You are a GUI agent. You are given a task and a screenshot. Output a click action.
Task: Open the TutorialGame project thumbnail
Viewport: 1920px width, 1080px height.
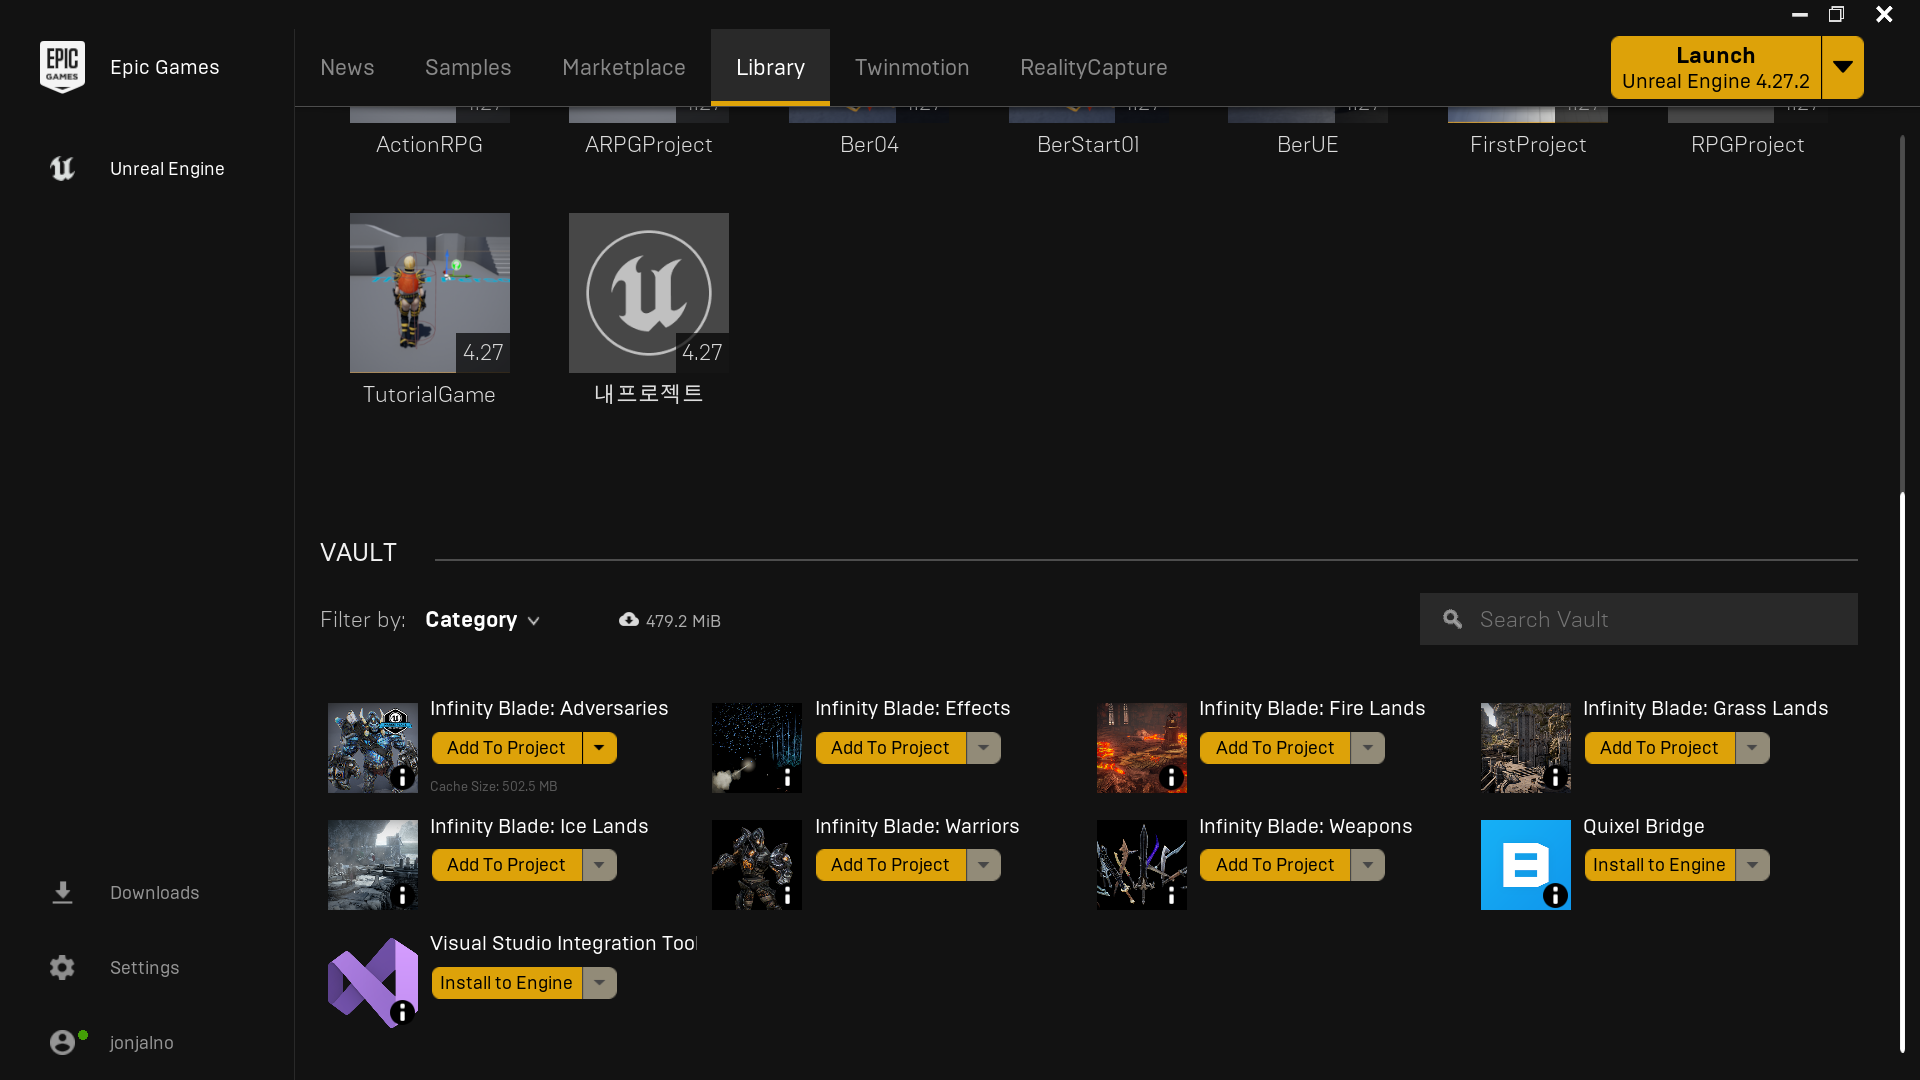pyautogui.click(x=429, y=292)
